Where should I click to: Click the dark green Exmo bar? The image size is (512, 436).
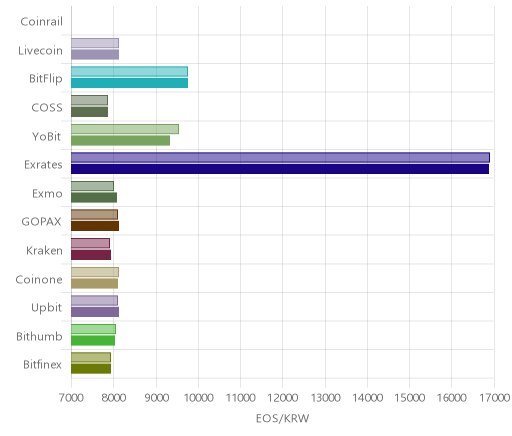pyautogui.click(x=94, y=198)
